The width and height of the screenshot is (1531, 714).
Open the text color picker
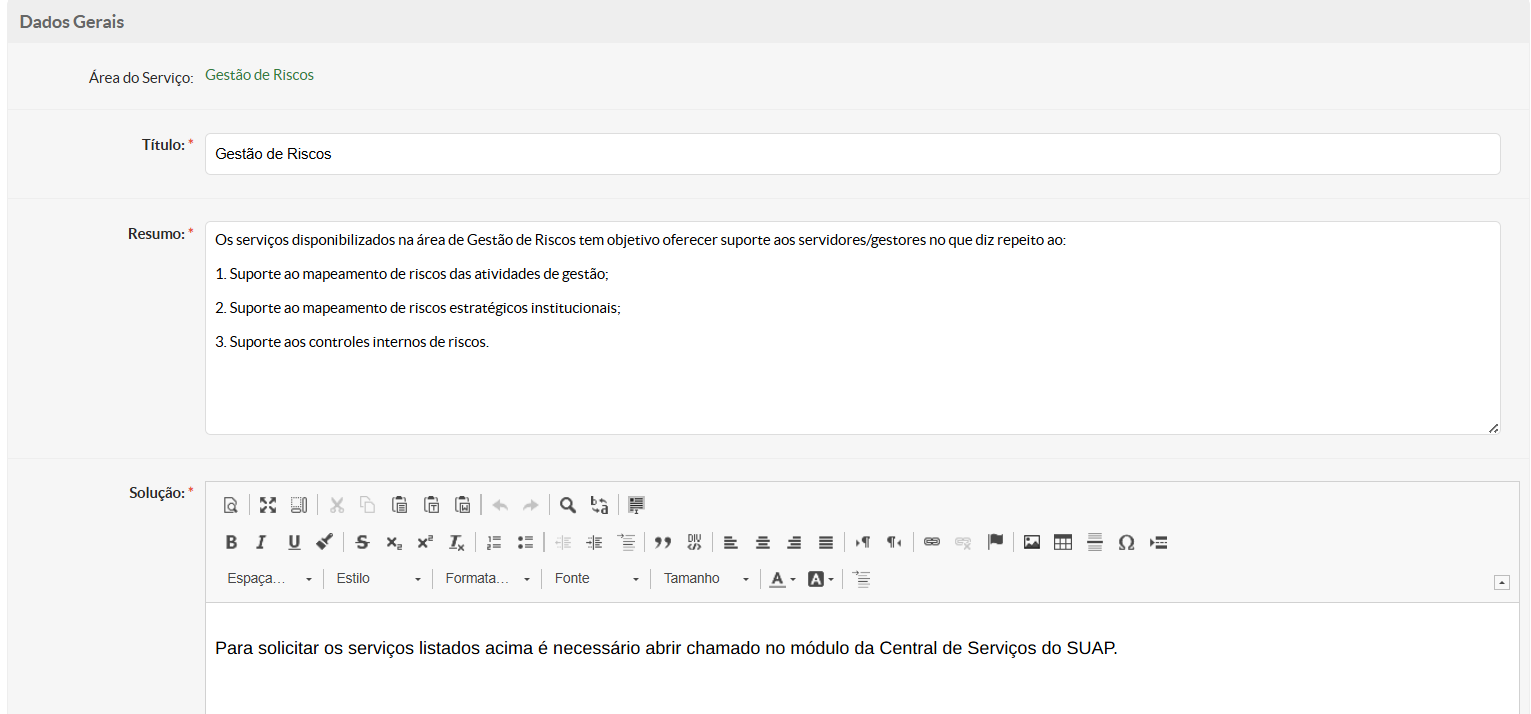(x=783, y=579)
